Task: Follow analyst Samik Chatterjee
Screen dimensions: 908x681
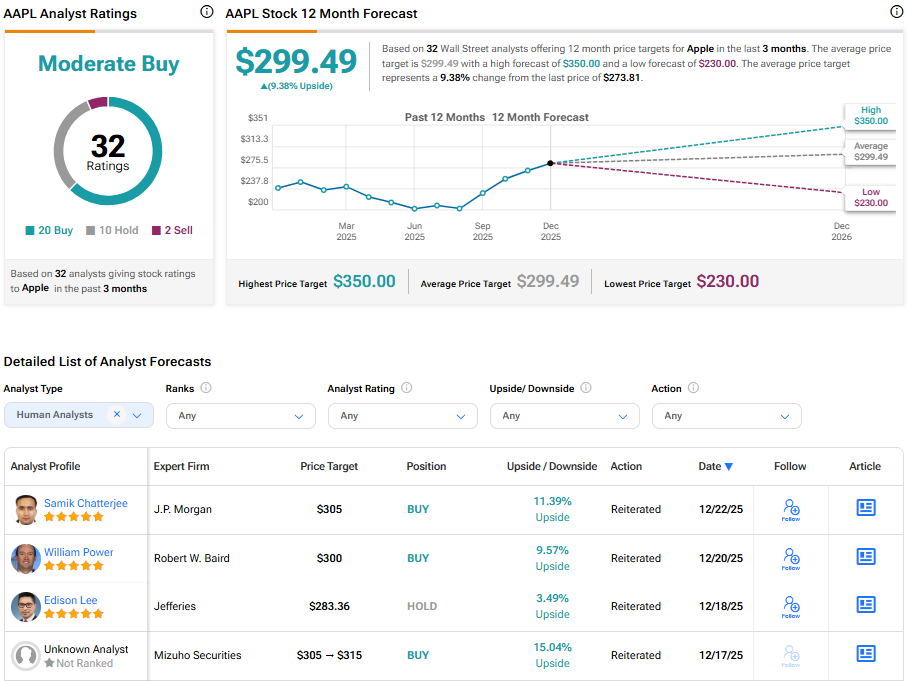Action: [x=791, y=510]
